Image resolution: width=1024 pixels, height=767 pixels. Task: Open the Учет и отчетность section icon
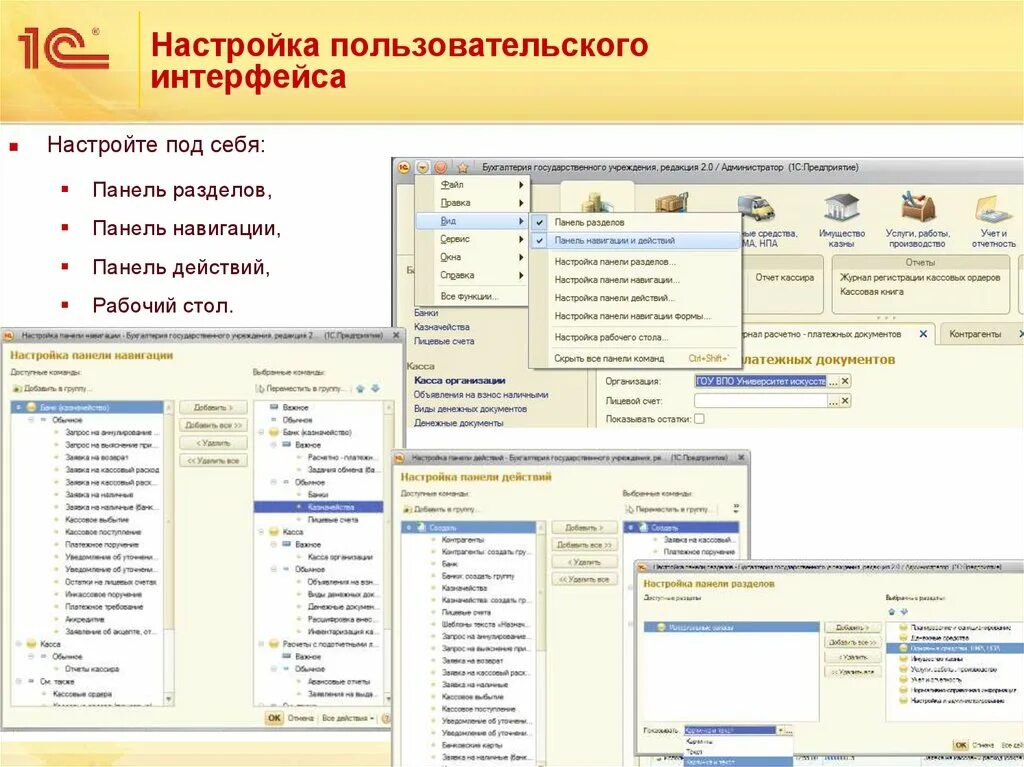pos(993,209)
